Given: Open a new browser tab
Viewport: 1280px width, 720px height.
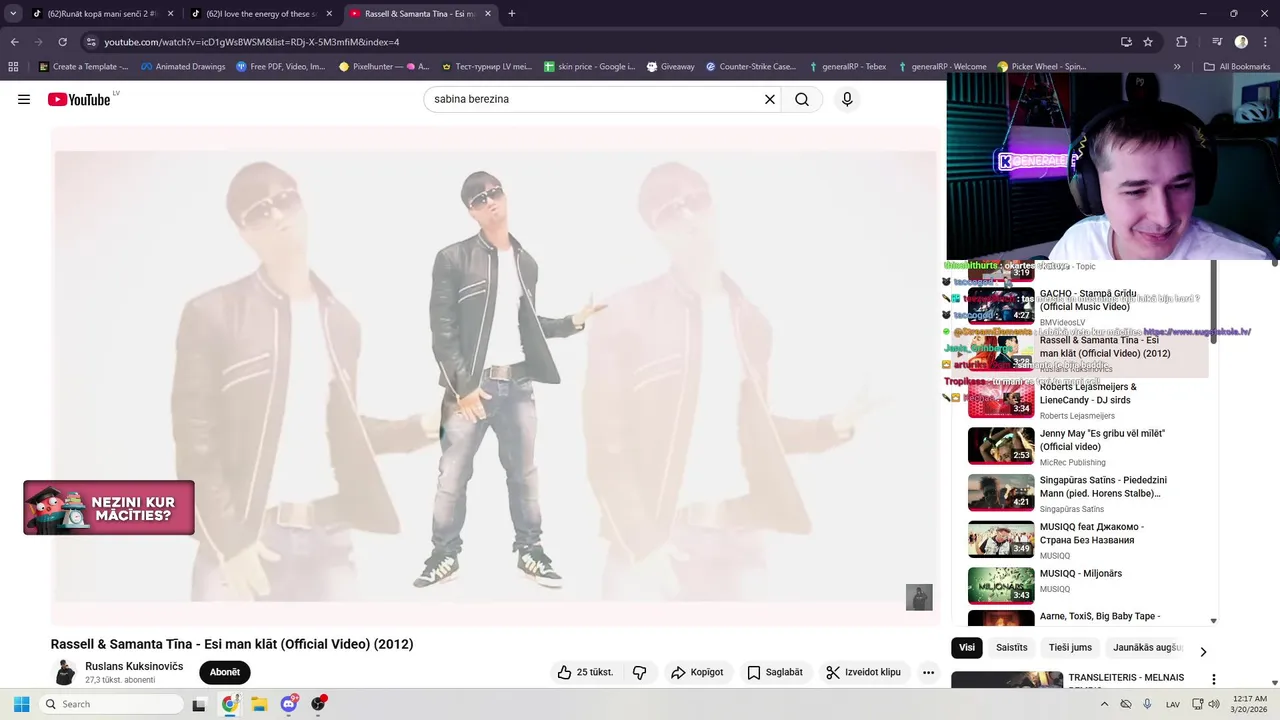Looking at the screenshot, I should (512, 14).
